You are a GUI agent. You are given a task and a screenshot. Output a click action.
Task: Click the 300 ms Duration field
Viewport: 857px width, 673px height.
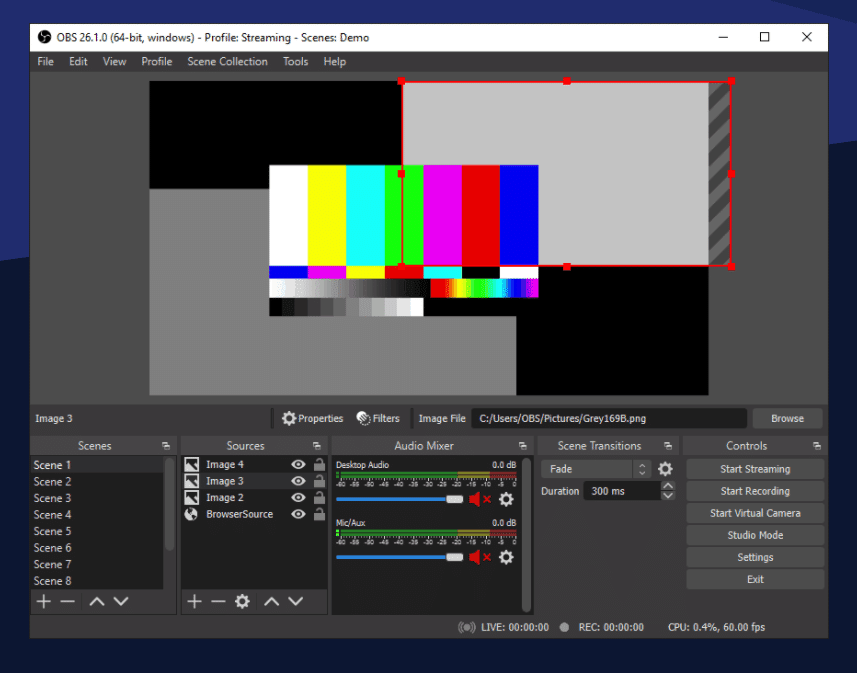click(622, 491)
